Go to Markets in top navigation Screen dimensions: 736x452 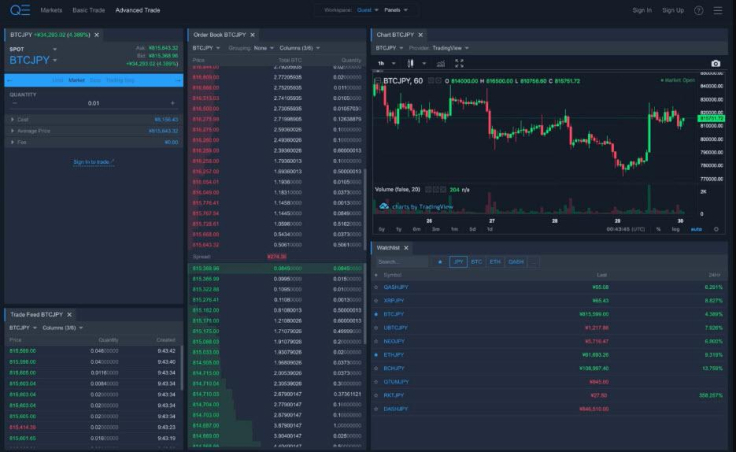click(x=51, y=10)
